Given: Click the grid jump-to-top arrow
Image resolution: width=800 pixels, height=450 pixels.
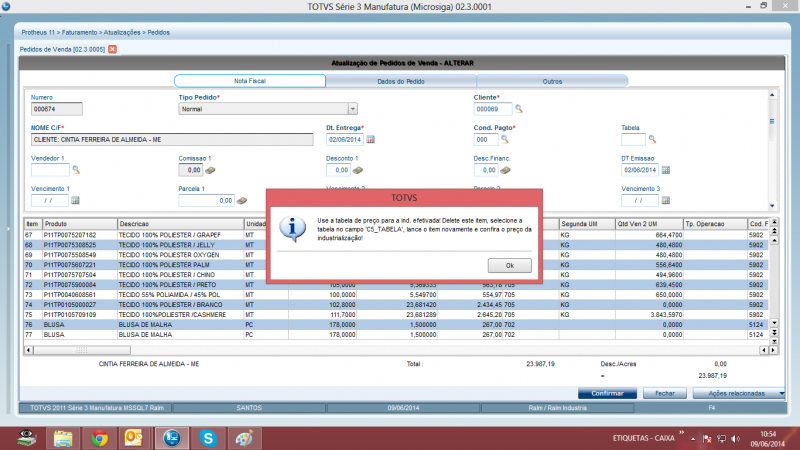Looking at the screenshot, I should (x=774, y=222).
